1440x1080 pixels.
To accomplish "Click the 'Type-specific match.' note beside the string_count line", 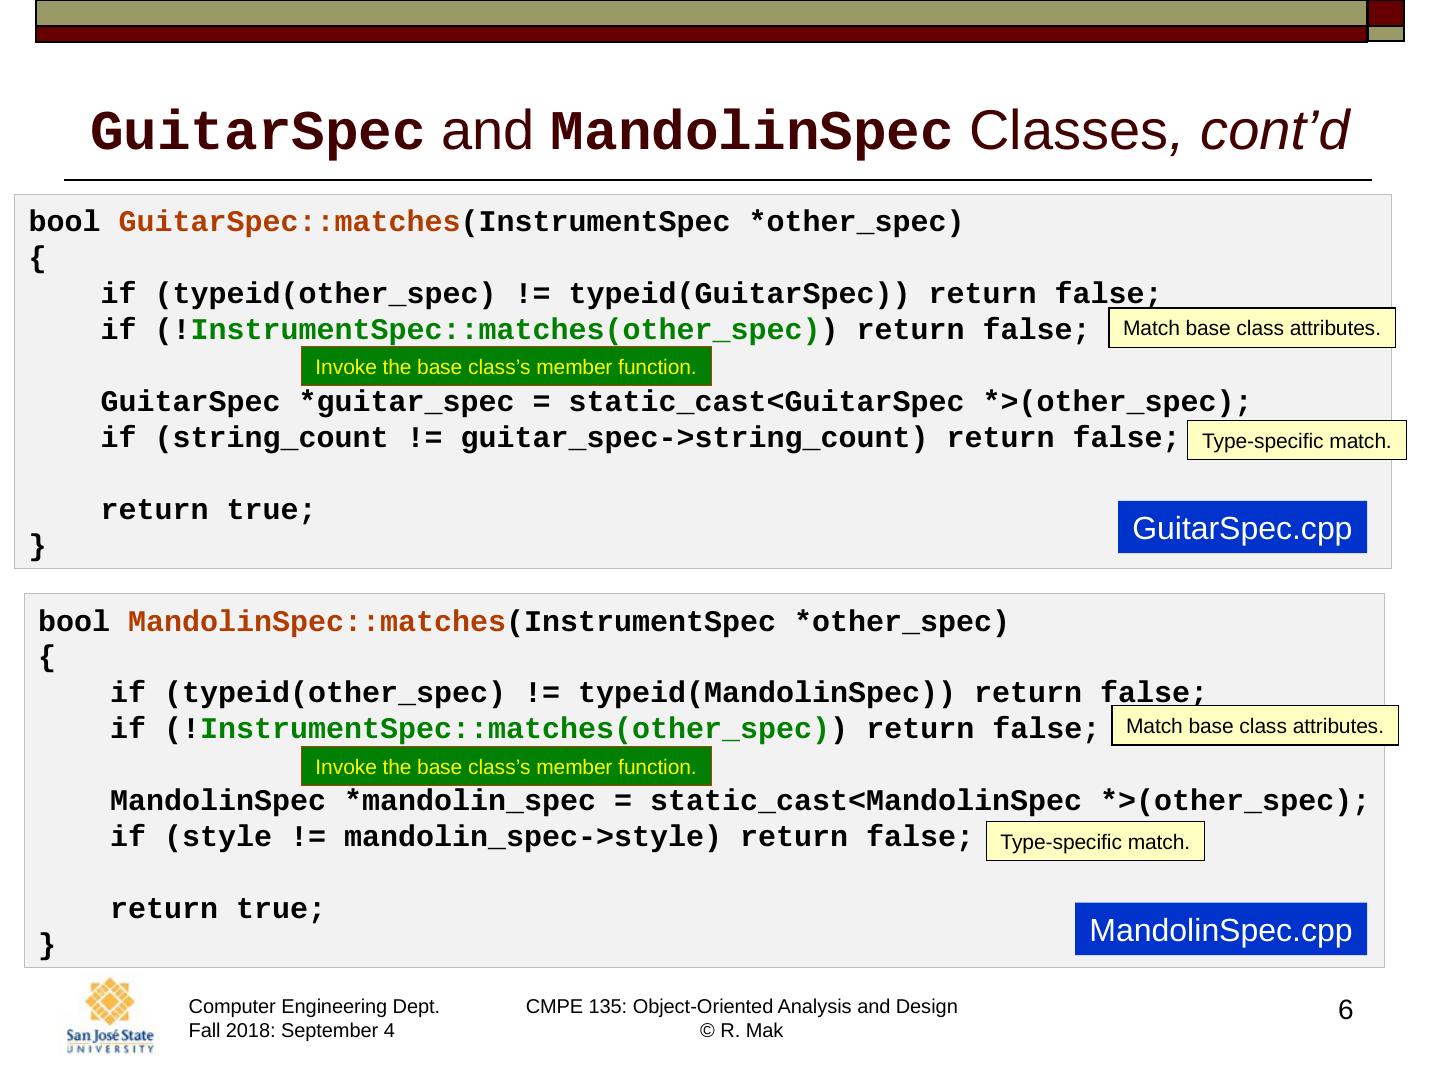I will click(x=1297, y=441).
